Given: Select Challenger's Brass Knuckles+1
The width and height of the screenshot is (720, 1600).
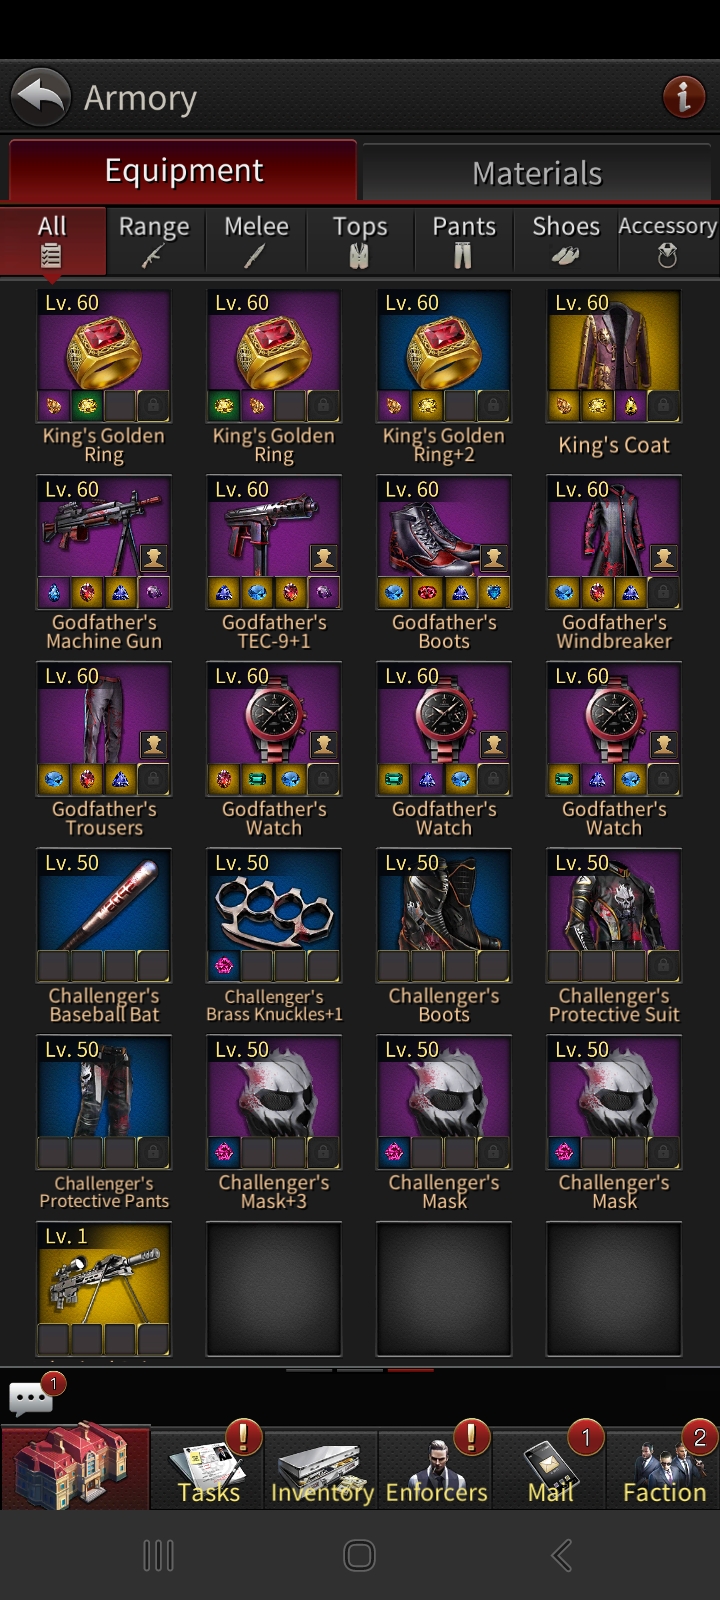Looking at the screenshot, I should click(274, 936).
